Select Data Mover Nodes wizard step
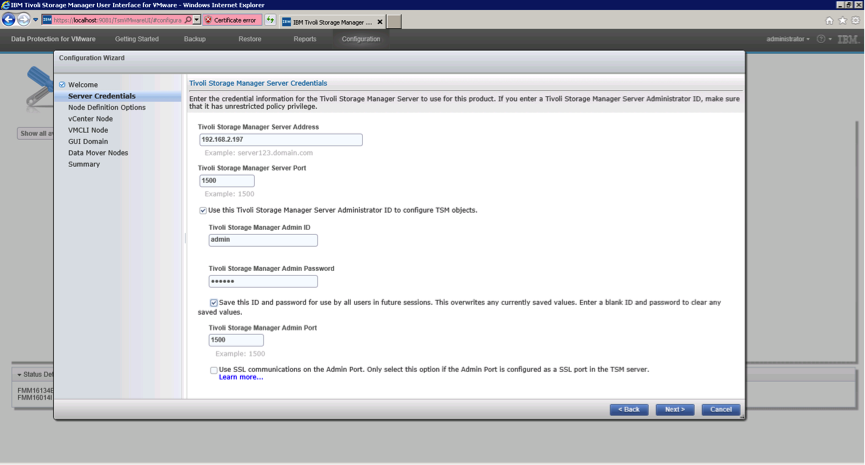 point(98,153)
